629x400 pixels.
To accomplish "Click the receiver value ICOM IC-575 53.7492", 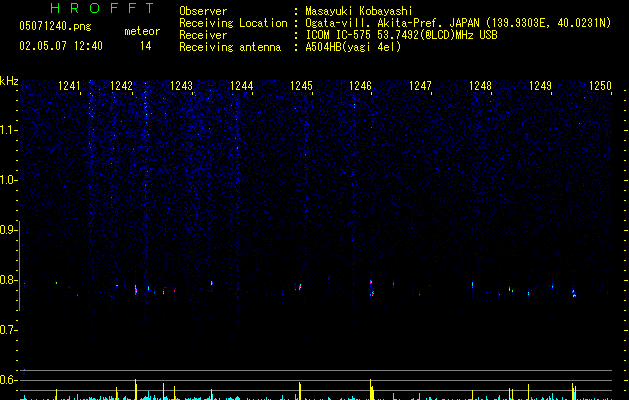I will click(401, 35).
